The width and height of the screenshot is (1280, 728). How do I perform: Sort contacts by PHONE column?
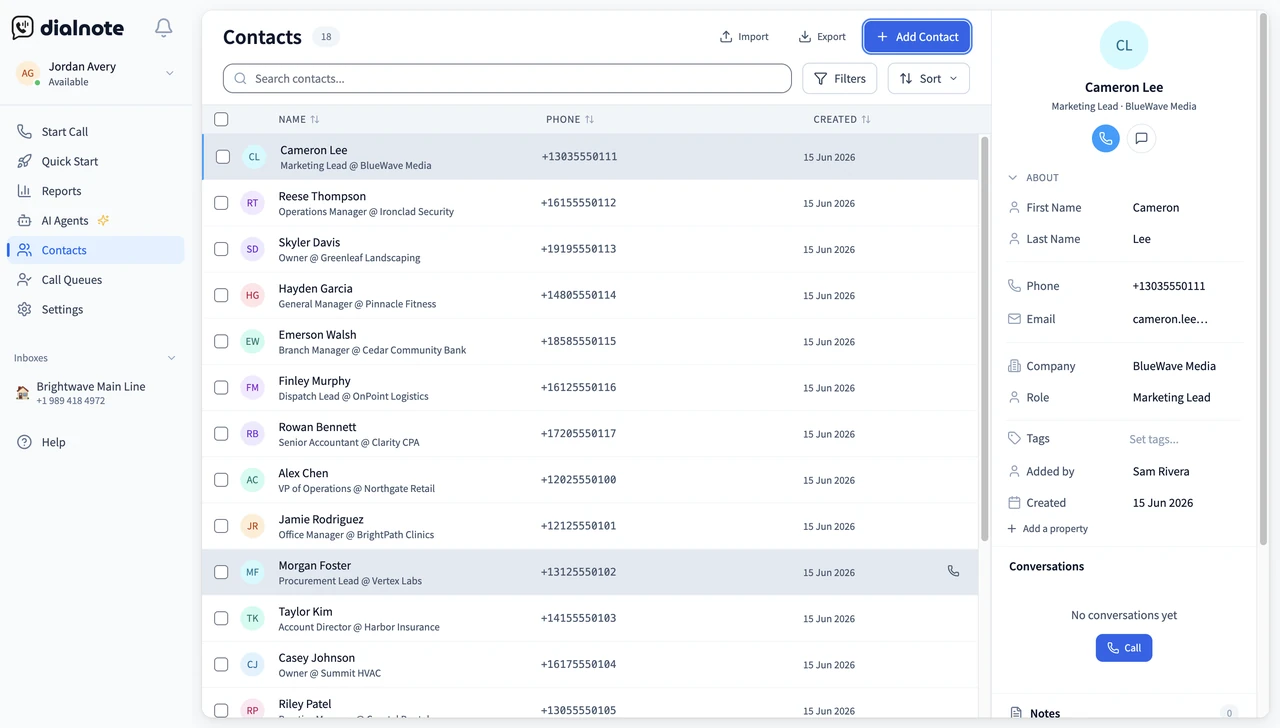tap(570, 119)
